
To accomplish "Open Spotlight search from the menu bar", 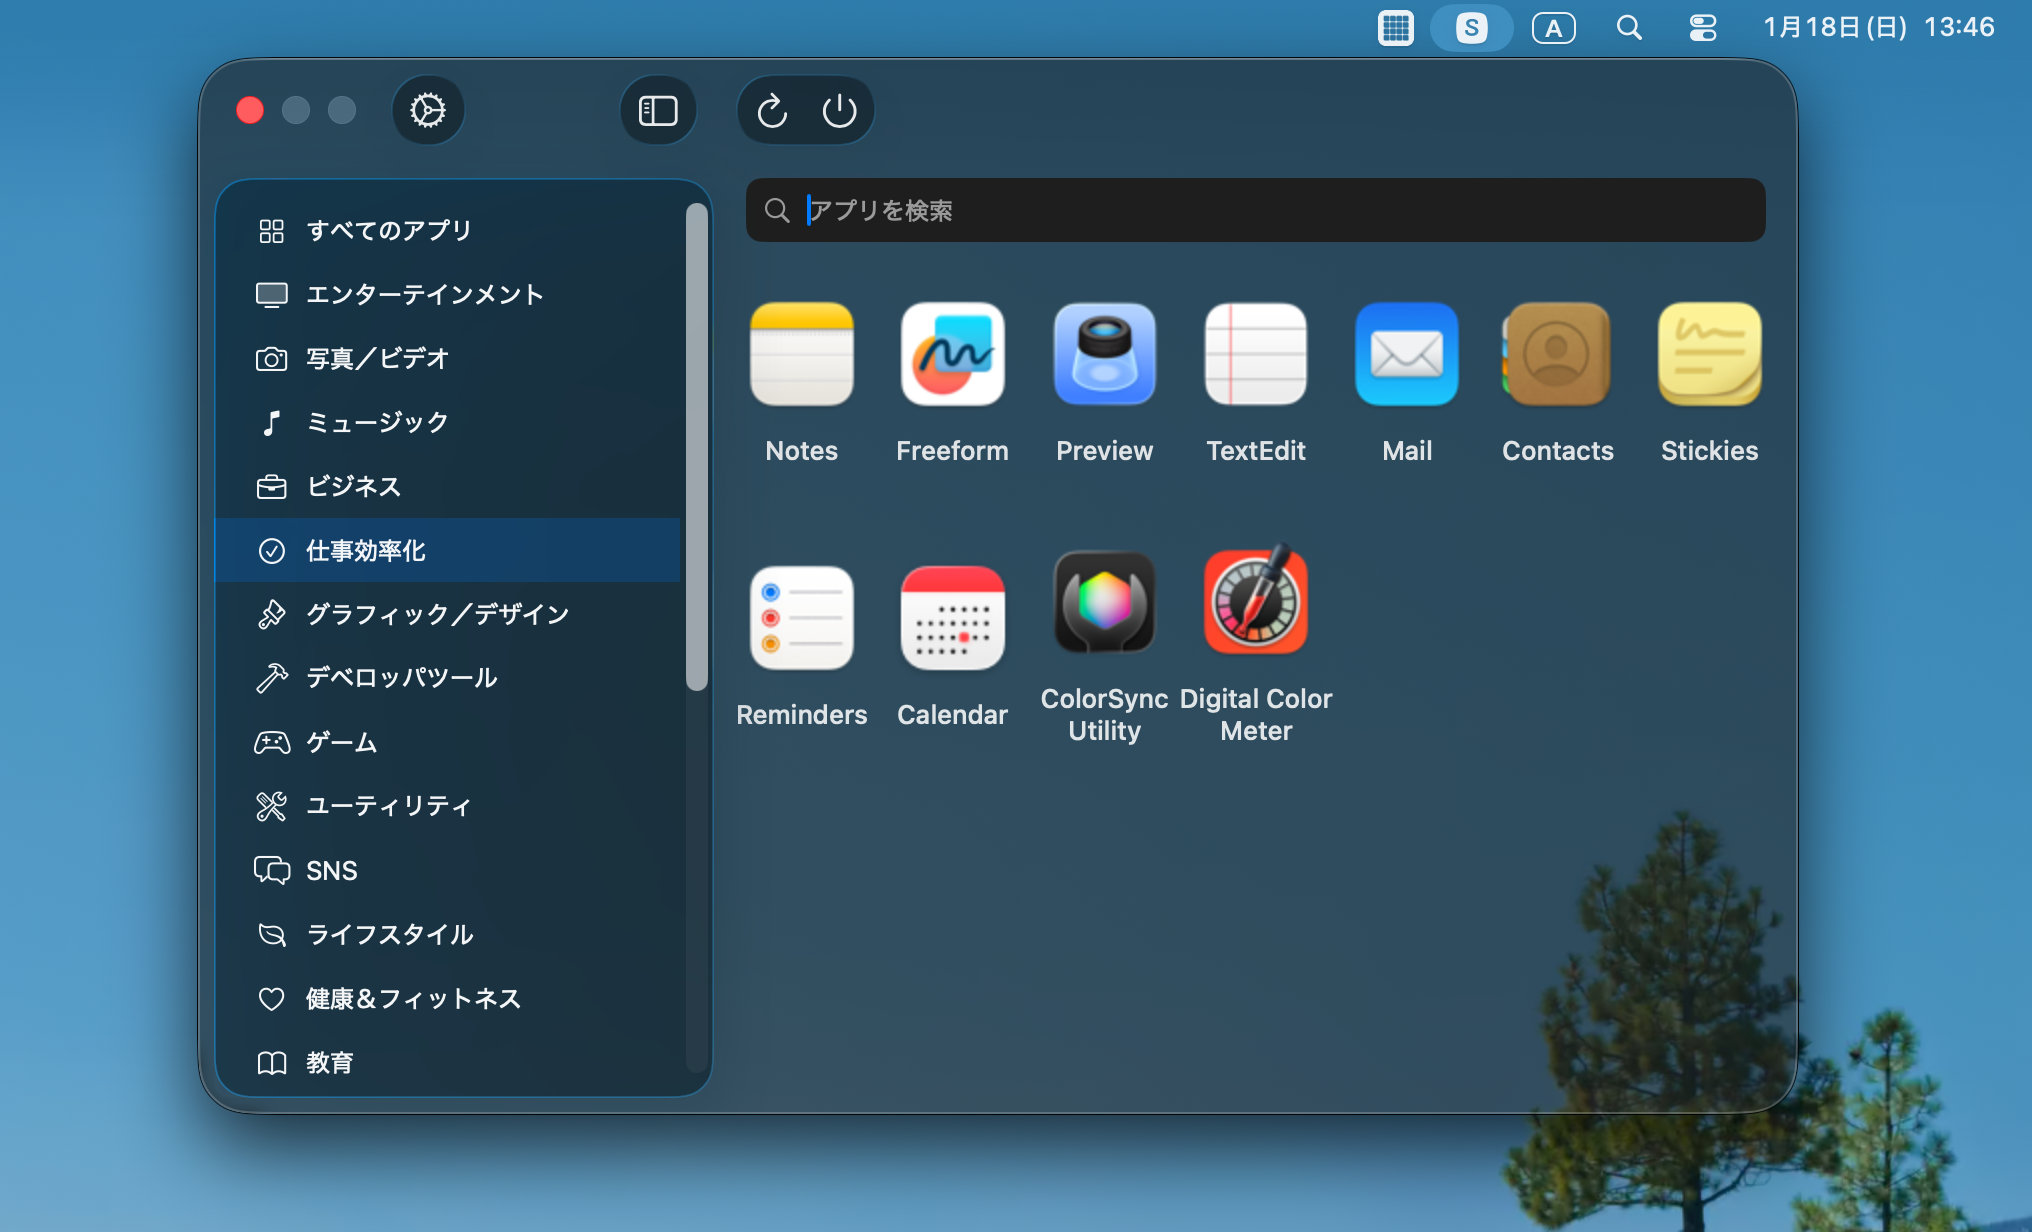I will [x=1629, y=27].
